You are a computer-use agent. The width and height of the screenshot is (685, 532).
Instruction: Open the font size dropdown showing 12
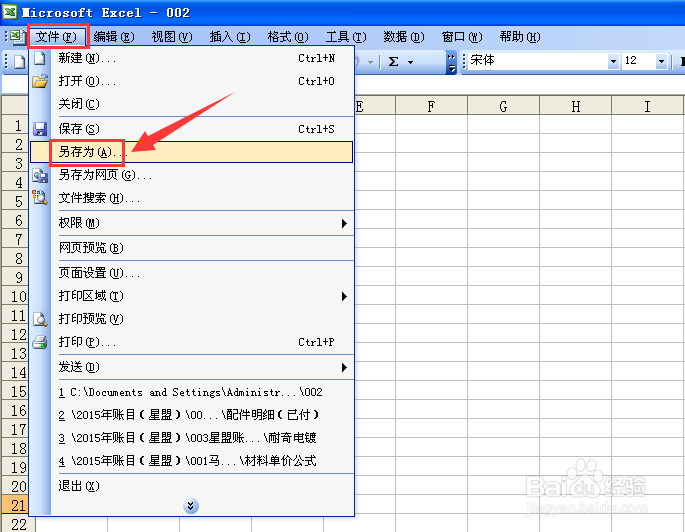(661, 62)
